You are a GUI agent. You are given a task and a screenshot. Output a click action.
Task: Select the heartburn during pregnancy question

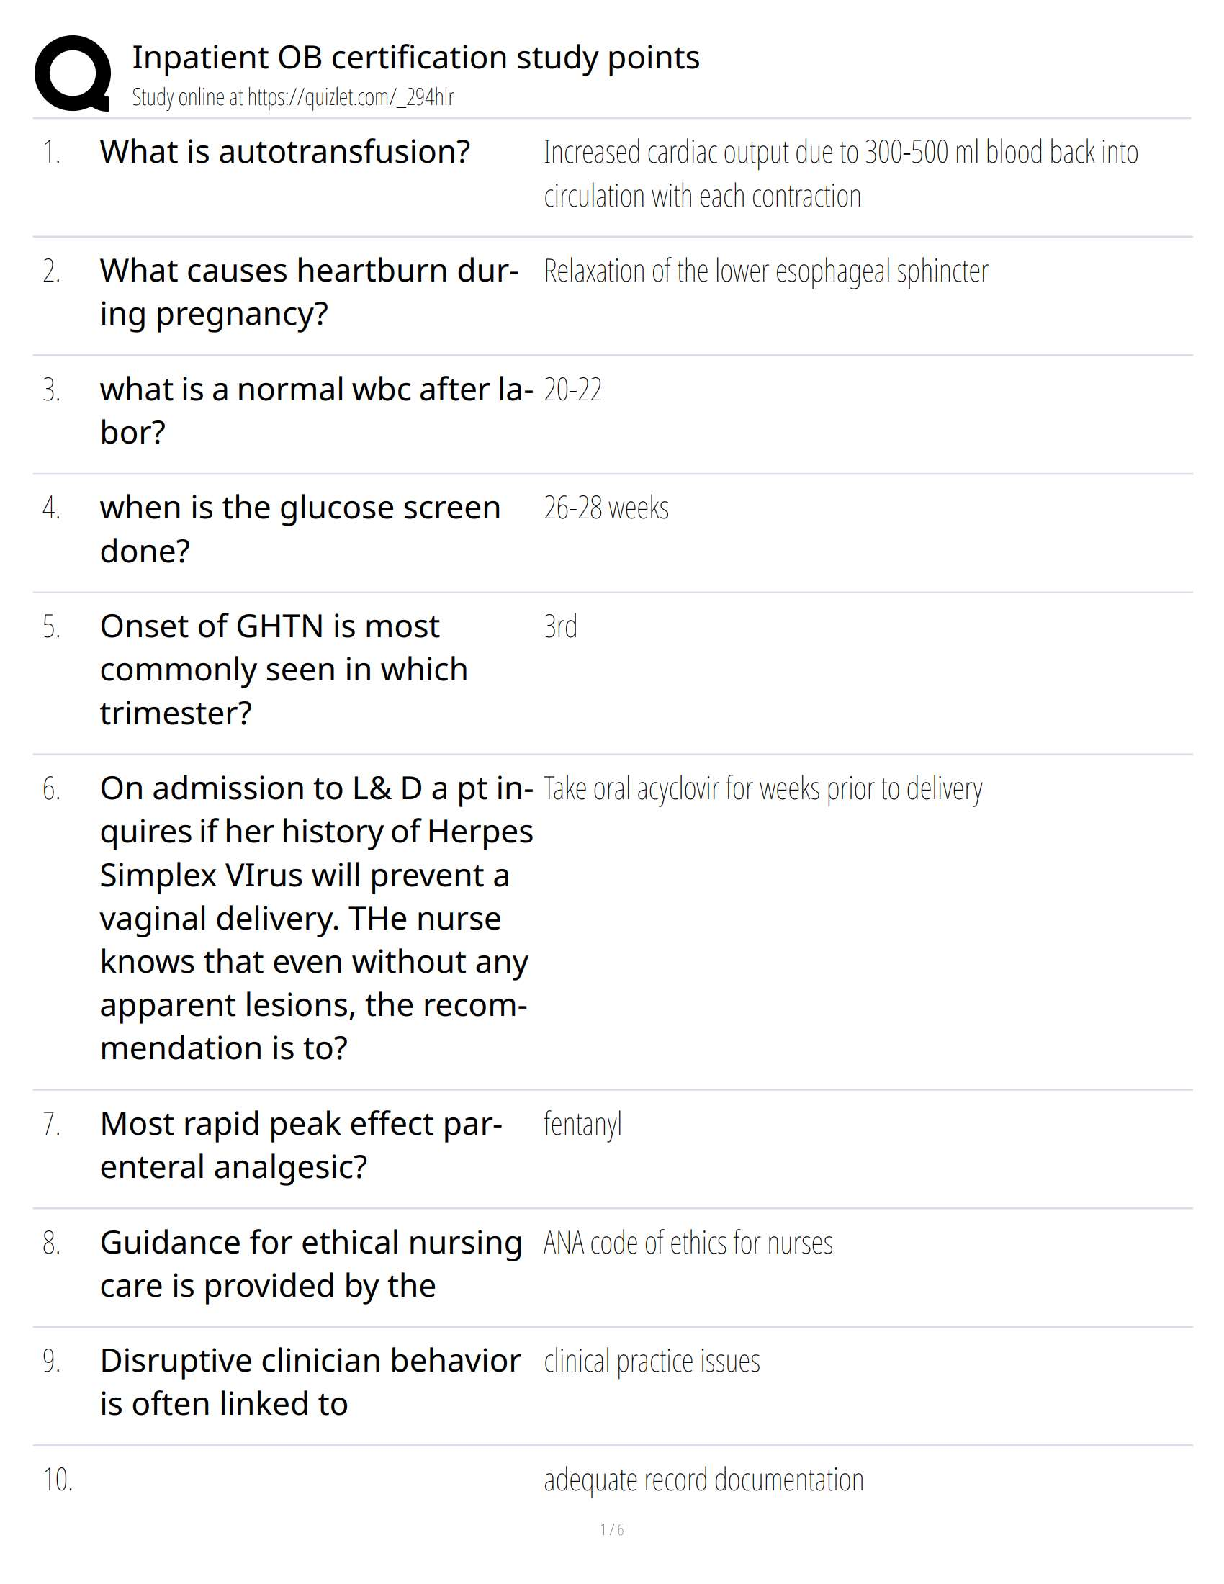coord(309,292)
